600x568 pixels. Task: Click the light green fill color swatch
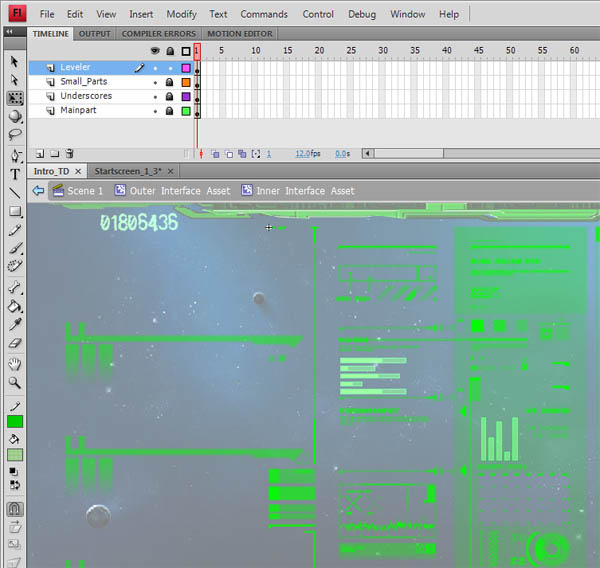(15, 455)
